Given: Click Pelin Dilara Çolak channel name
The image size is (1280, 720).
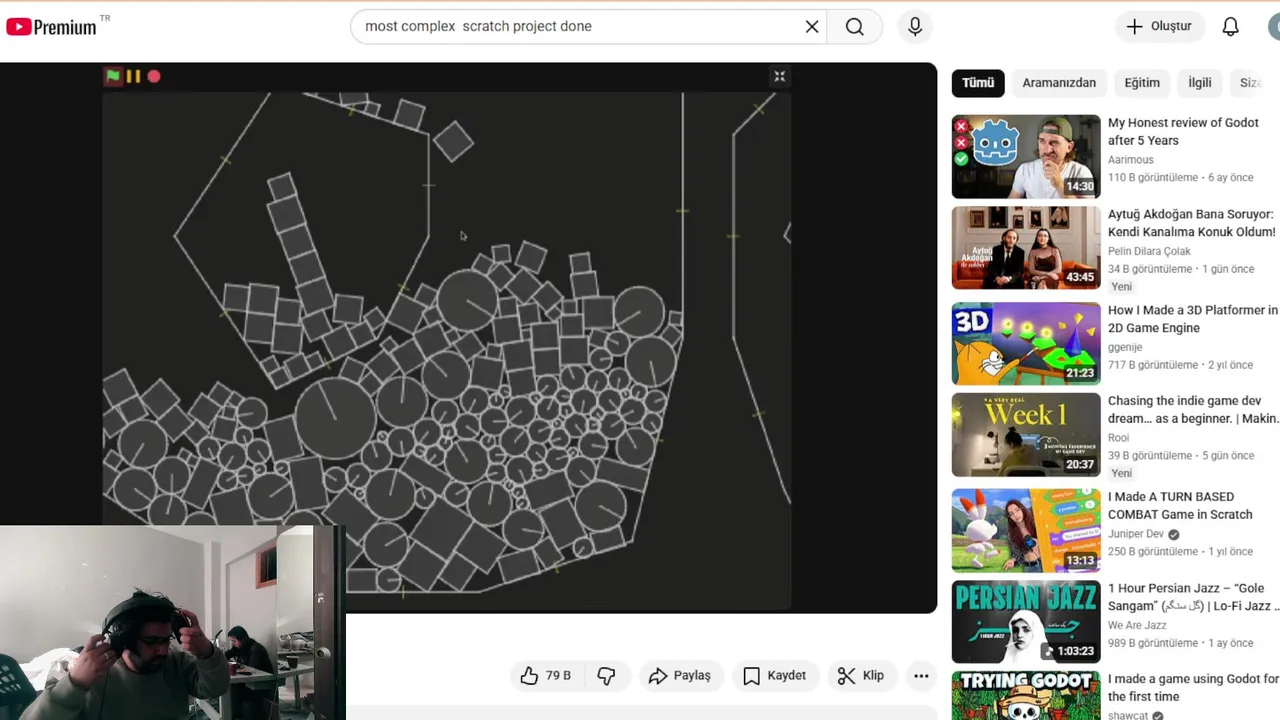Looking at the screenshot, I should (1149, 251).
